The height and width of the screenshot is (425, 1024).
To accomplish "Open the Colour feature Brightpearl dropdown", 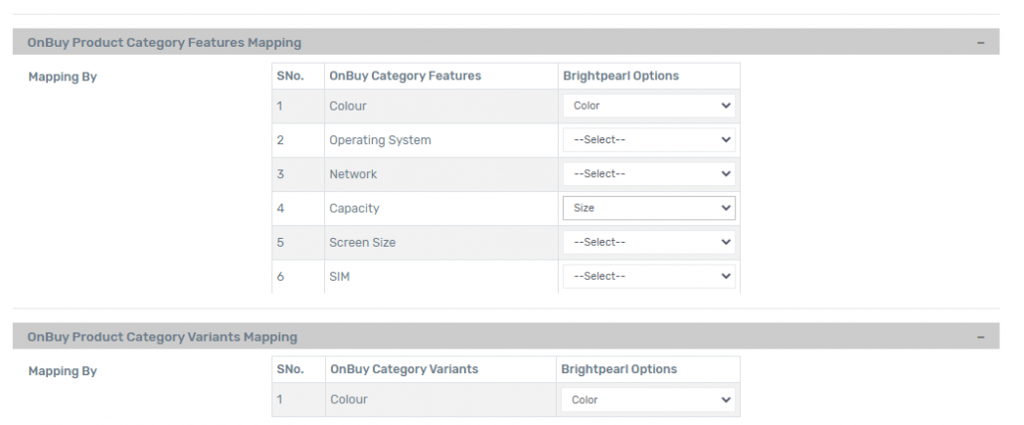I will (648, 106).
